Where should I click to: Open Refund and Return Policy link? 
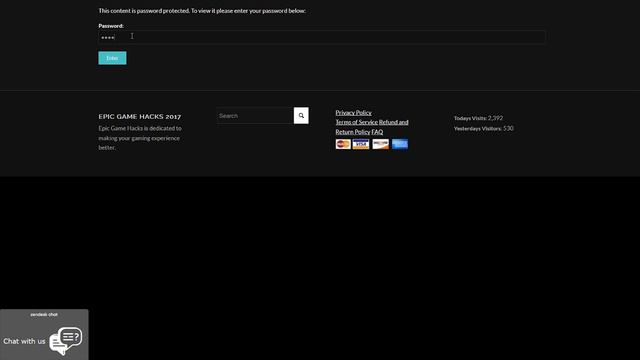[372, 127]
